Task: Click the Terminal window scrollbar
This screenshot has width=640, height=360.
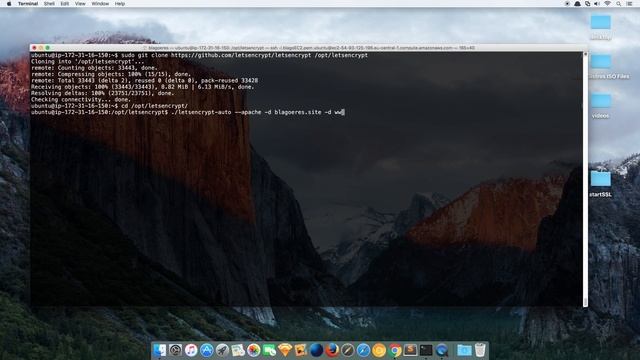Action: point(585,179)
